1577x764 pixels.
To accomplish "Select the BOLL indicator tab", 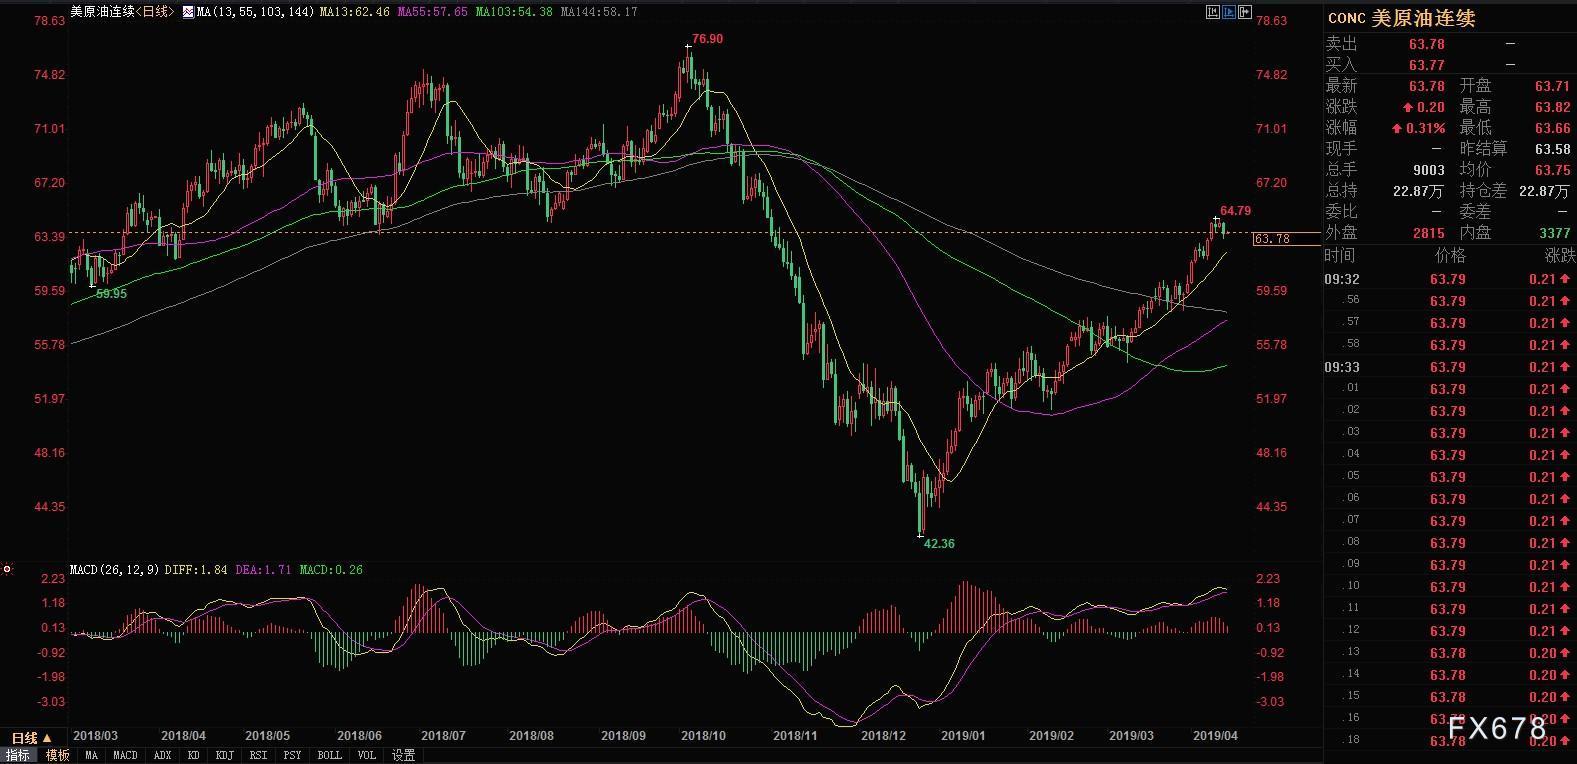I will pos(329,756).
